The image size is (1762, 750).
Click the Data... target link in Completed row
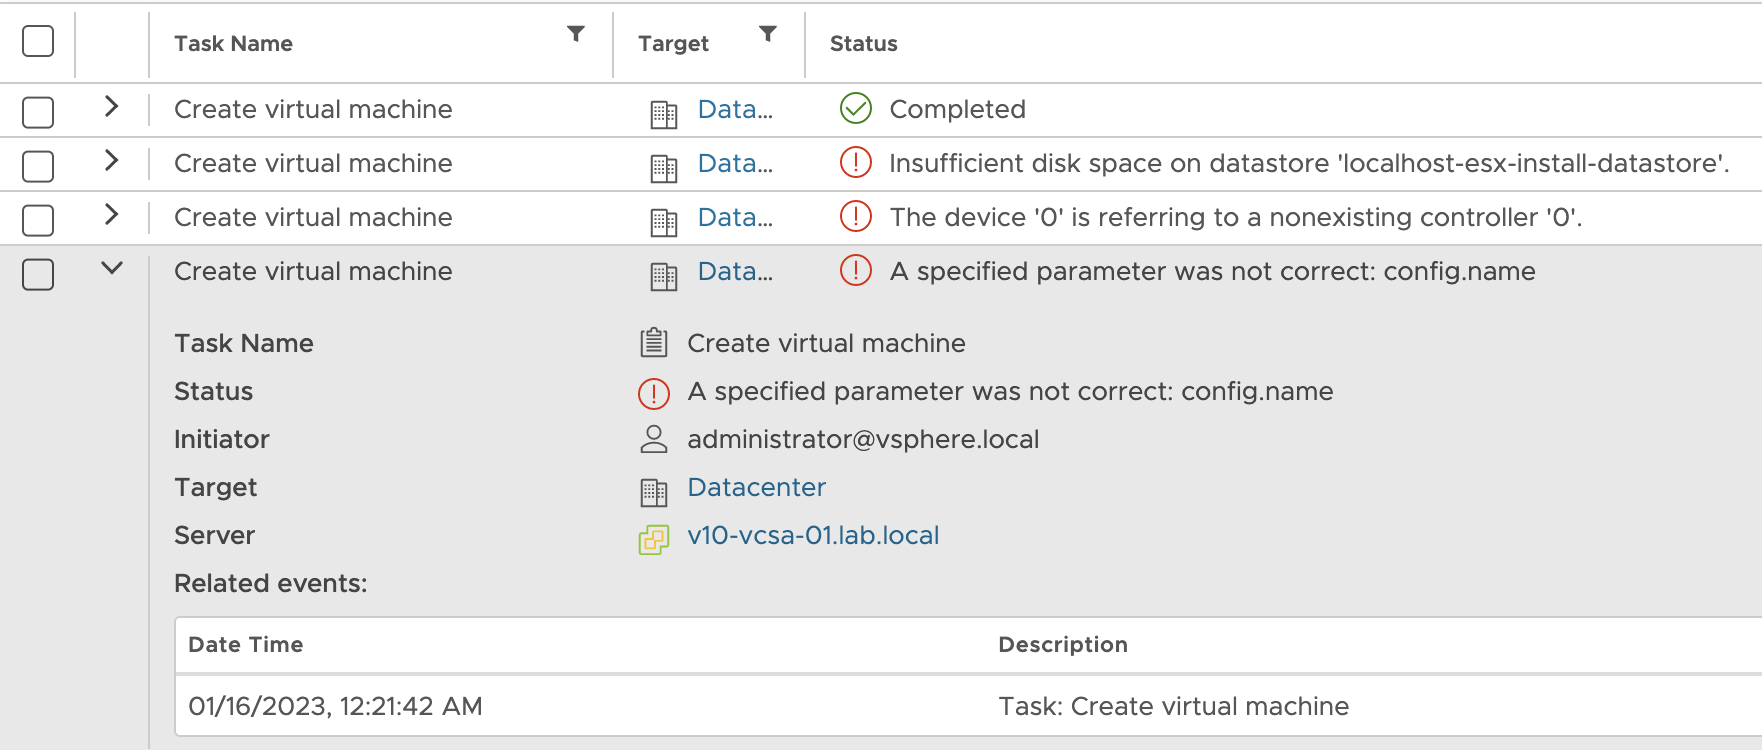(735, 110)
